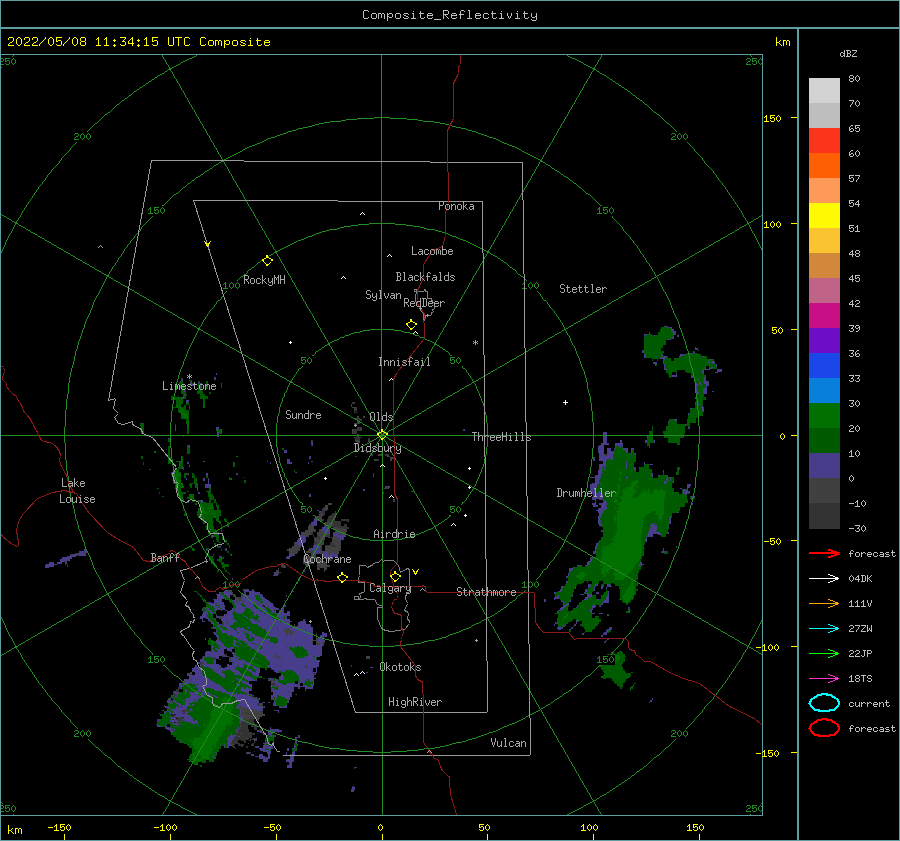900x841 pixels.
Task: Select the 39 dBZ purple swatch
Action: pos(824,340)
